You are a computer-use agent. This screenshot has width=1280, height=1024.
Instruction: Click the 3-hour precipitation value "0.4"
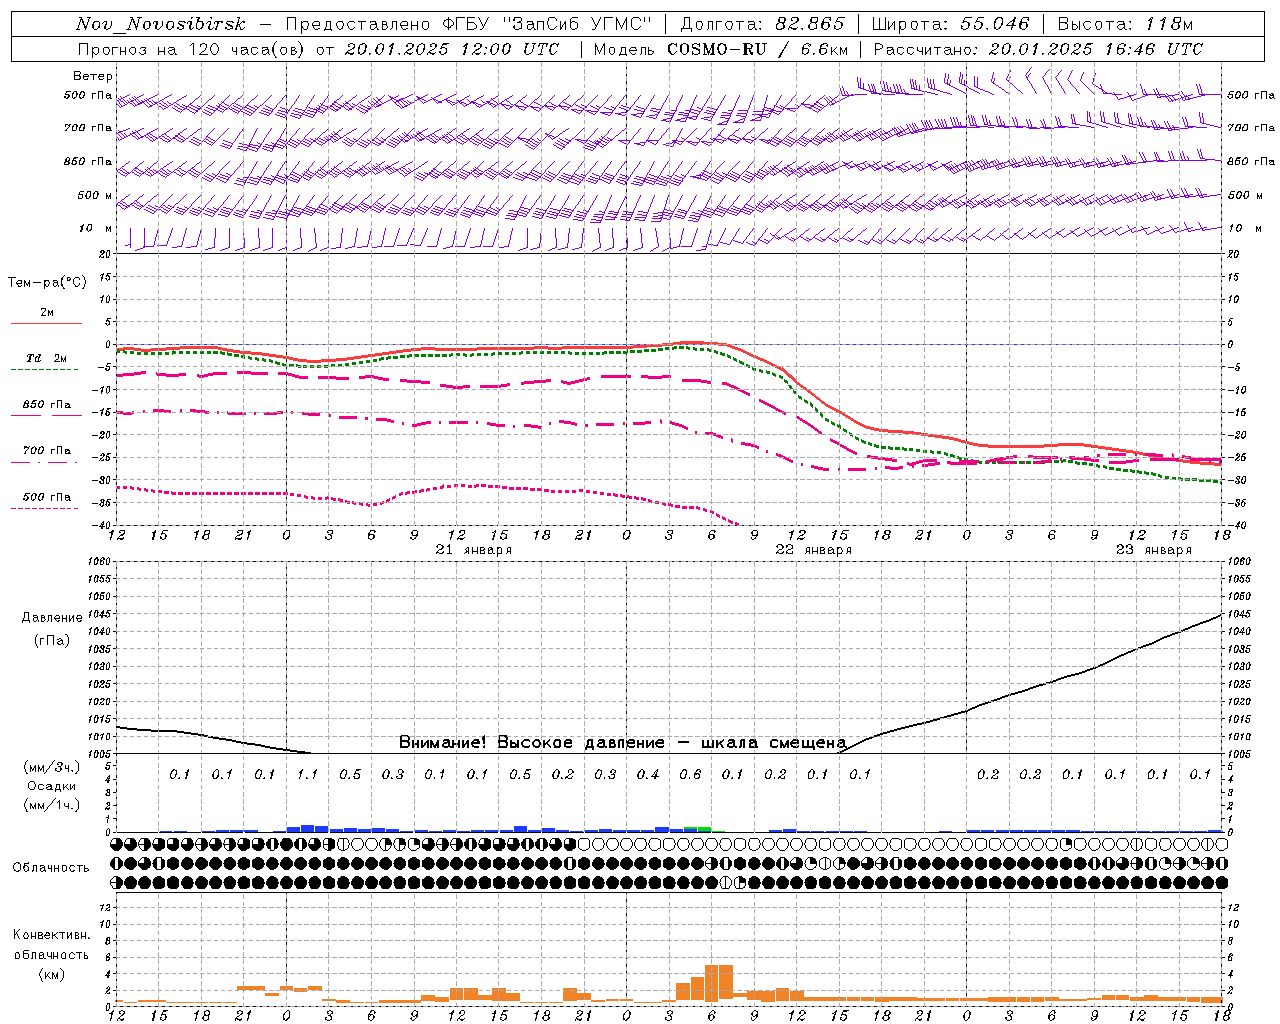(x=648, y=774)
